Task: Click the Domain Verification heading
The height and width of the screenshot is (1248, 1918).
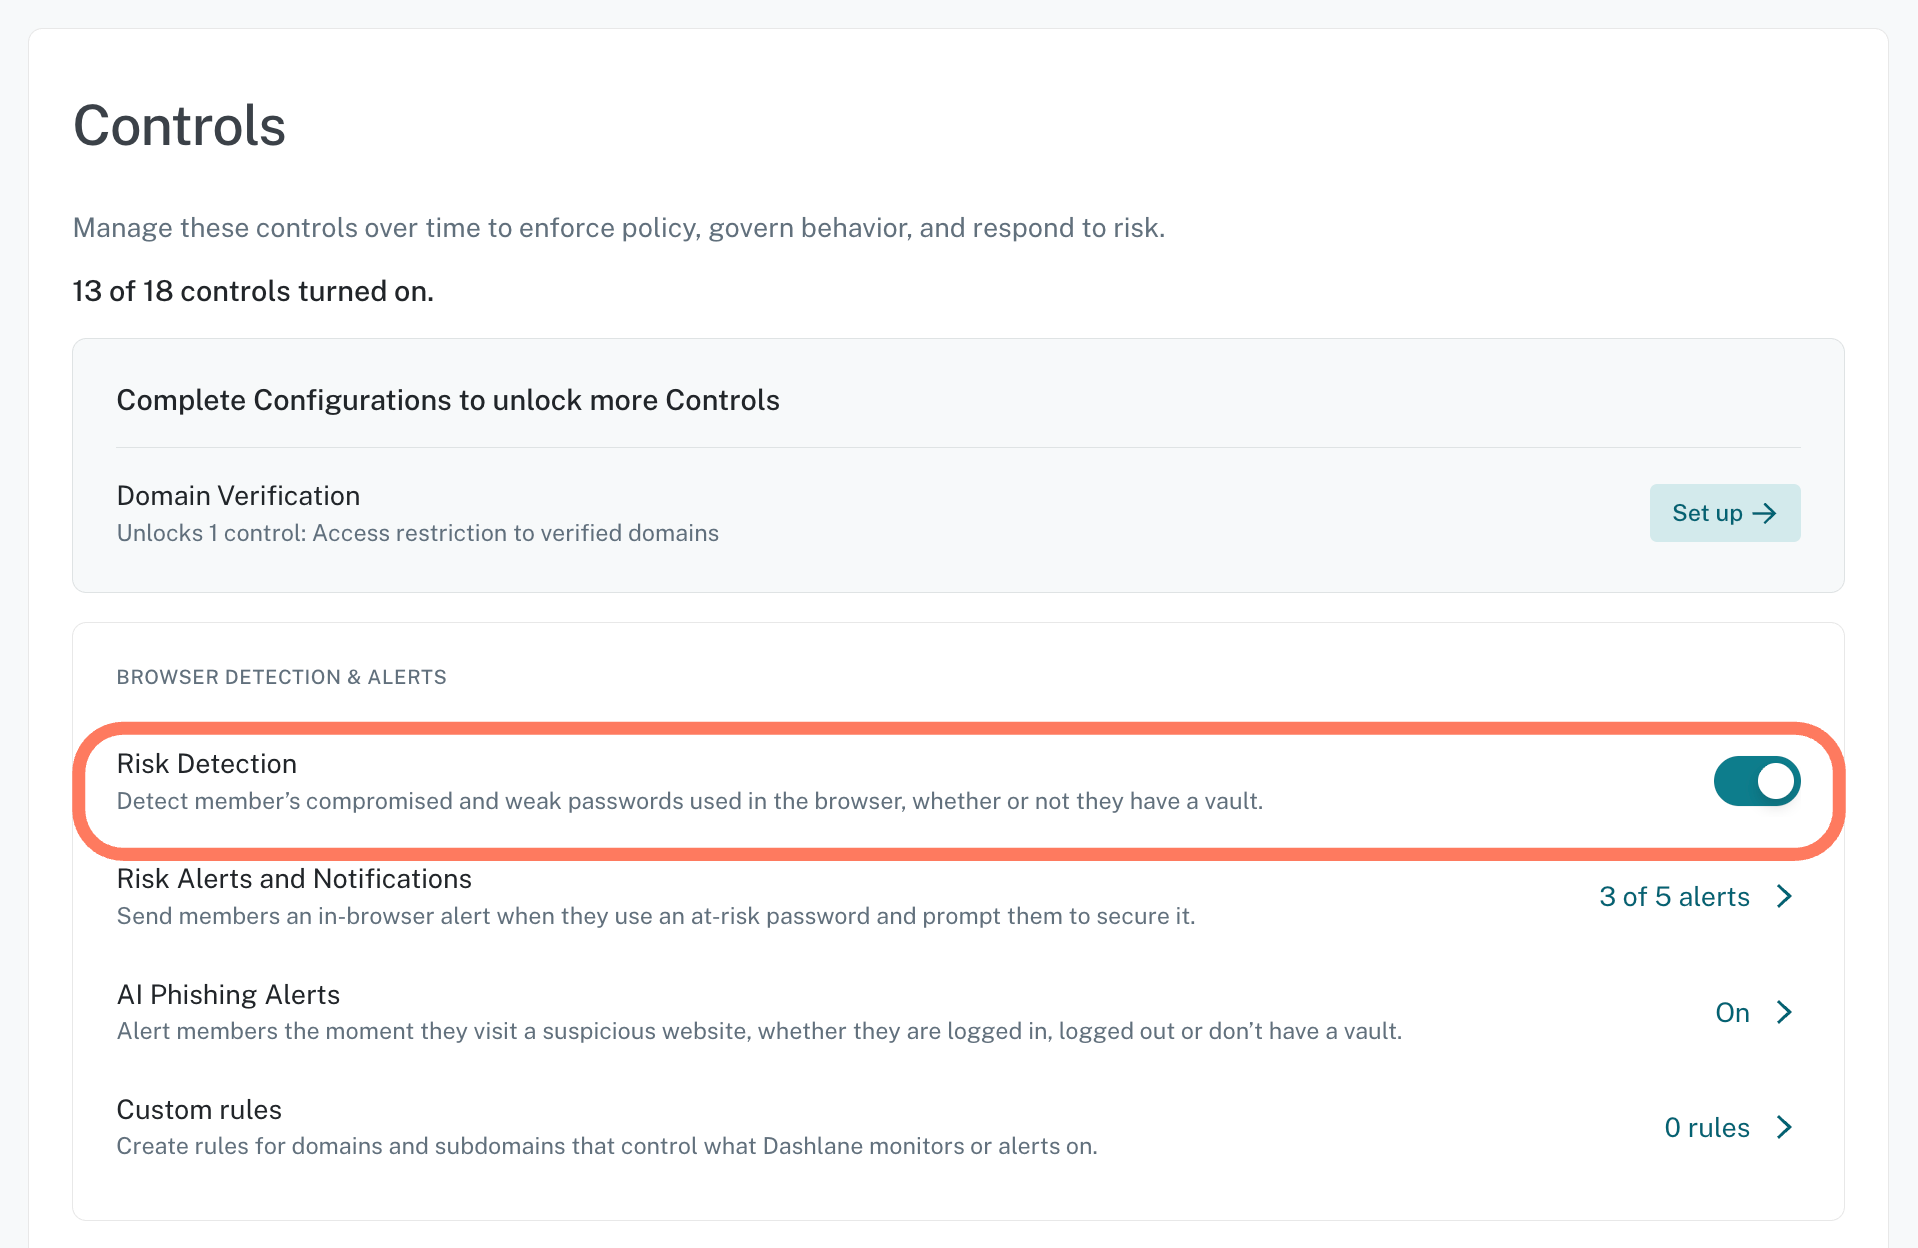Action: [x=238, y=495]
